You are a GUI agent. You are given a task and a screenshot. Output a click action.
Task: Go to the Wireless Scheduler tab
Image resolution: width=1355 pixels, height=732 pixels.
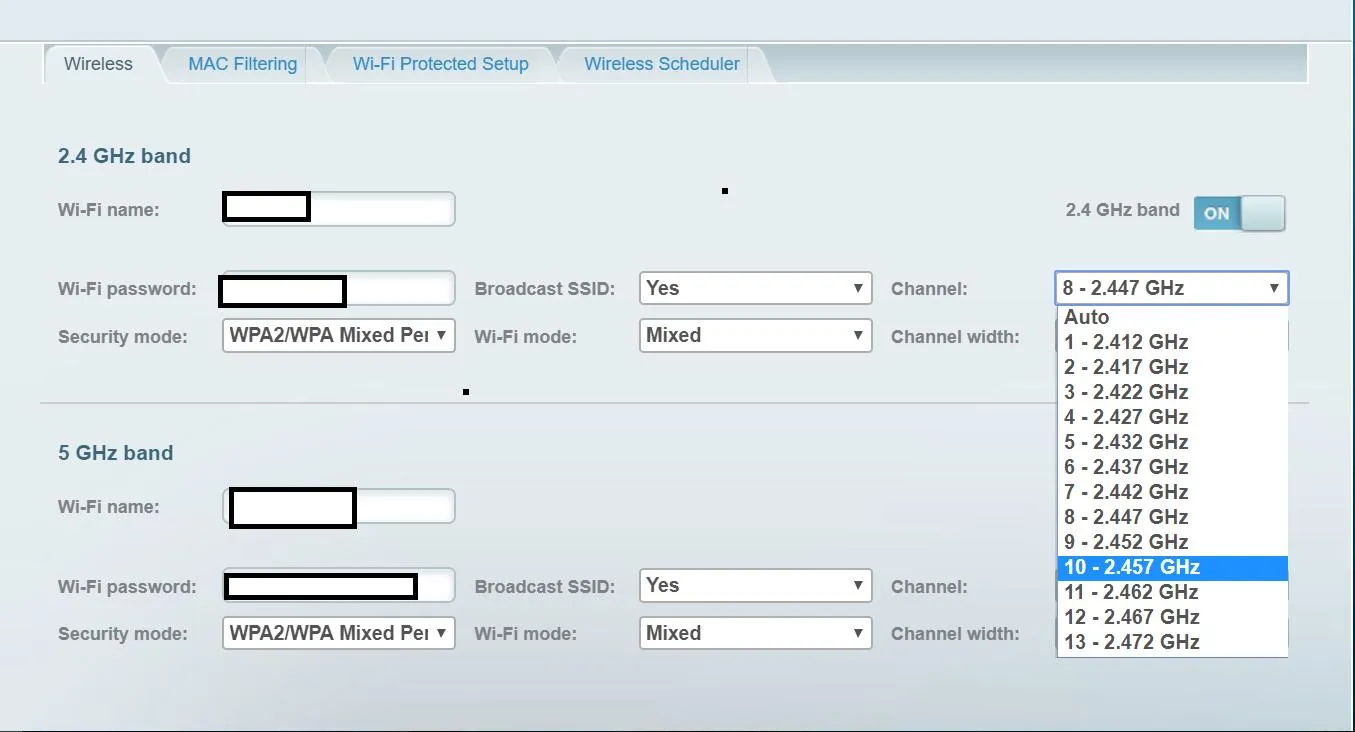coord(662,64)
